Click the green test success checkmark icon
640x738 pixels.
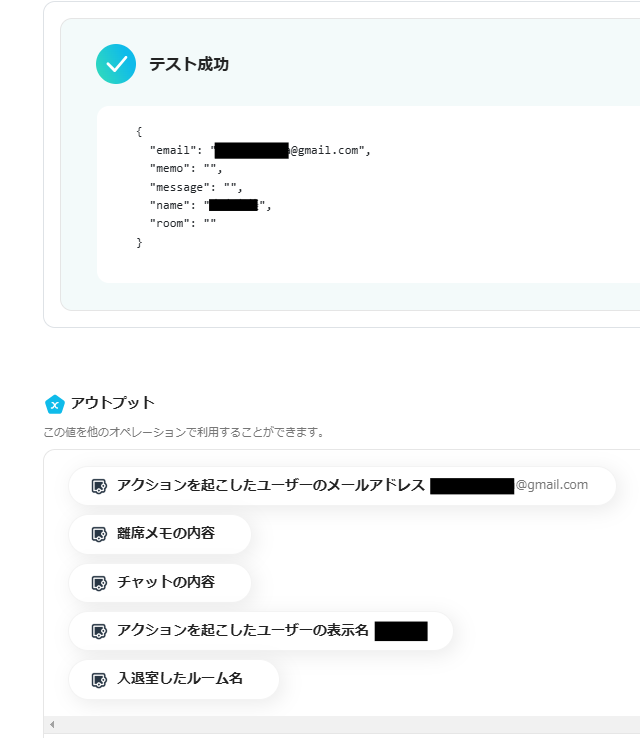tap(116, 64)
